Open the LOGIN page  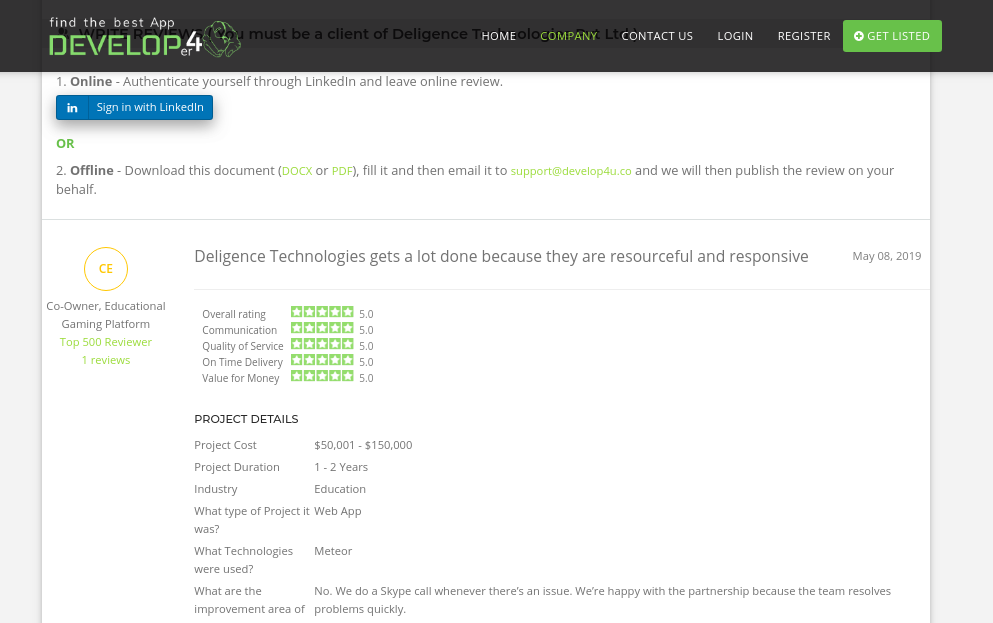point(735,36)
